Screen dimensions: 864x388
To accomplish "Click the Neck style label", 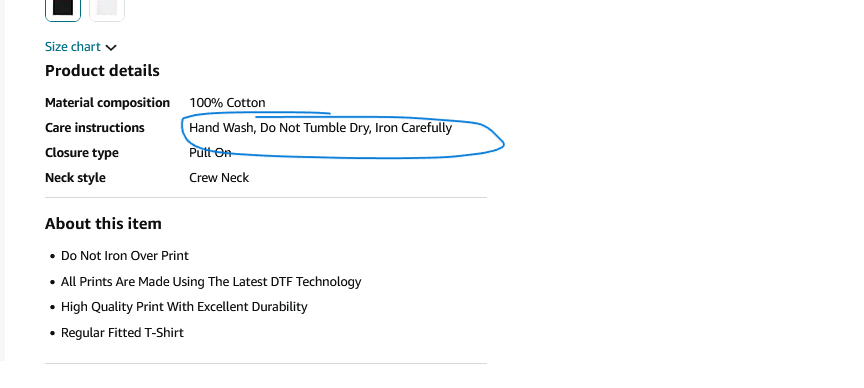I will pos(75,177).
